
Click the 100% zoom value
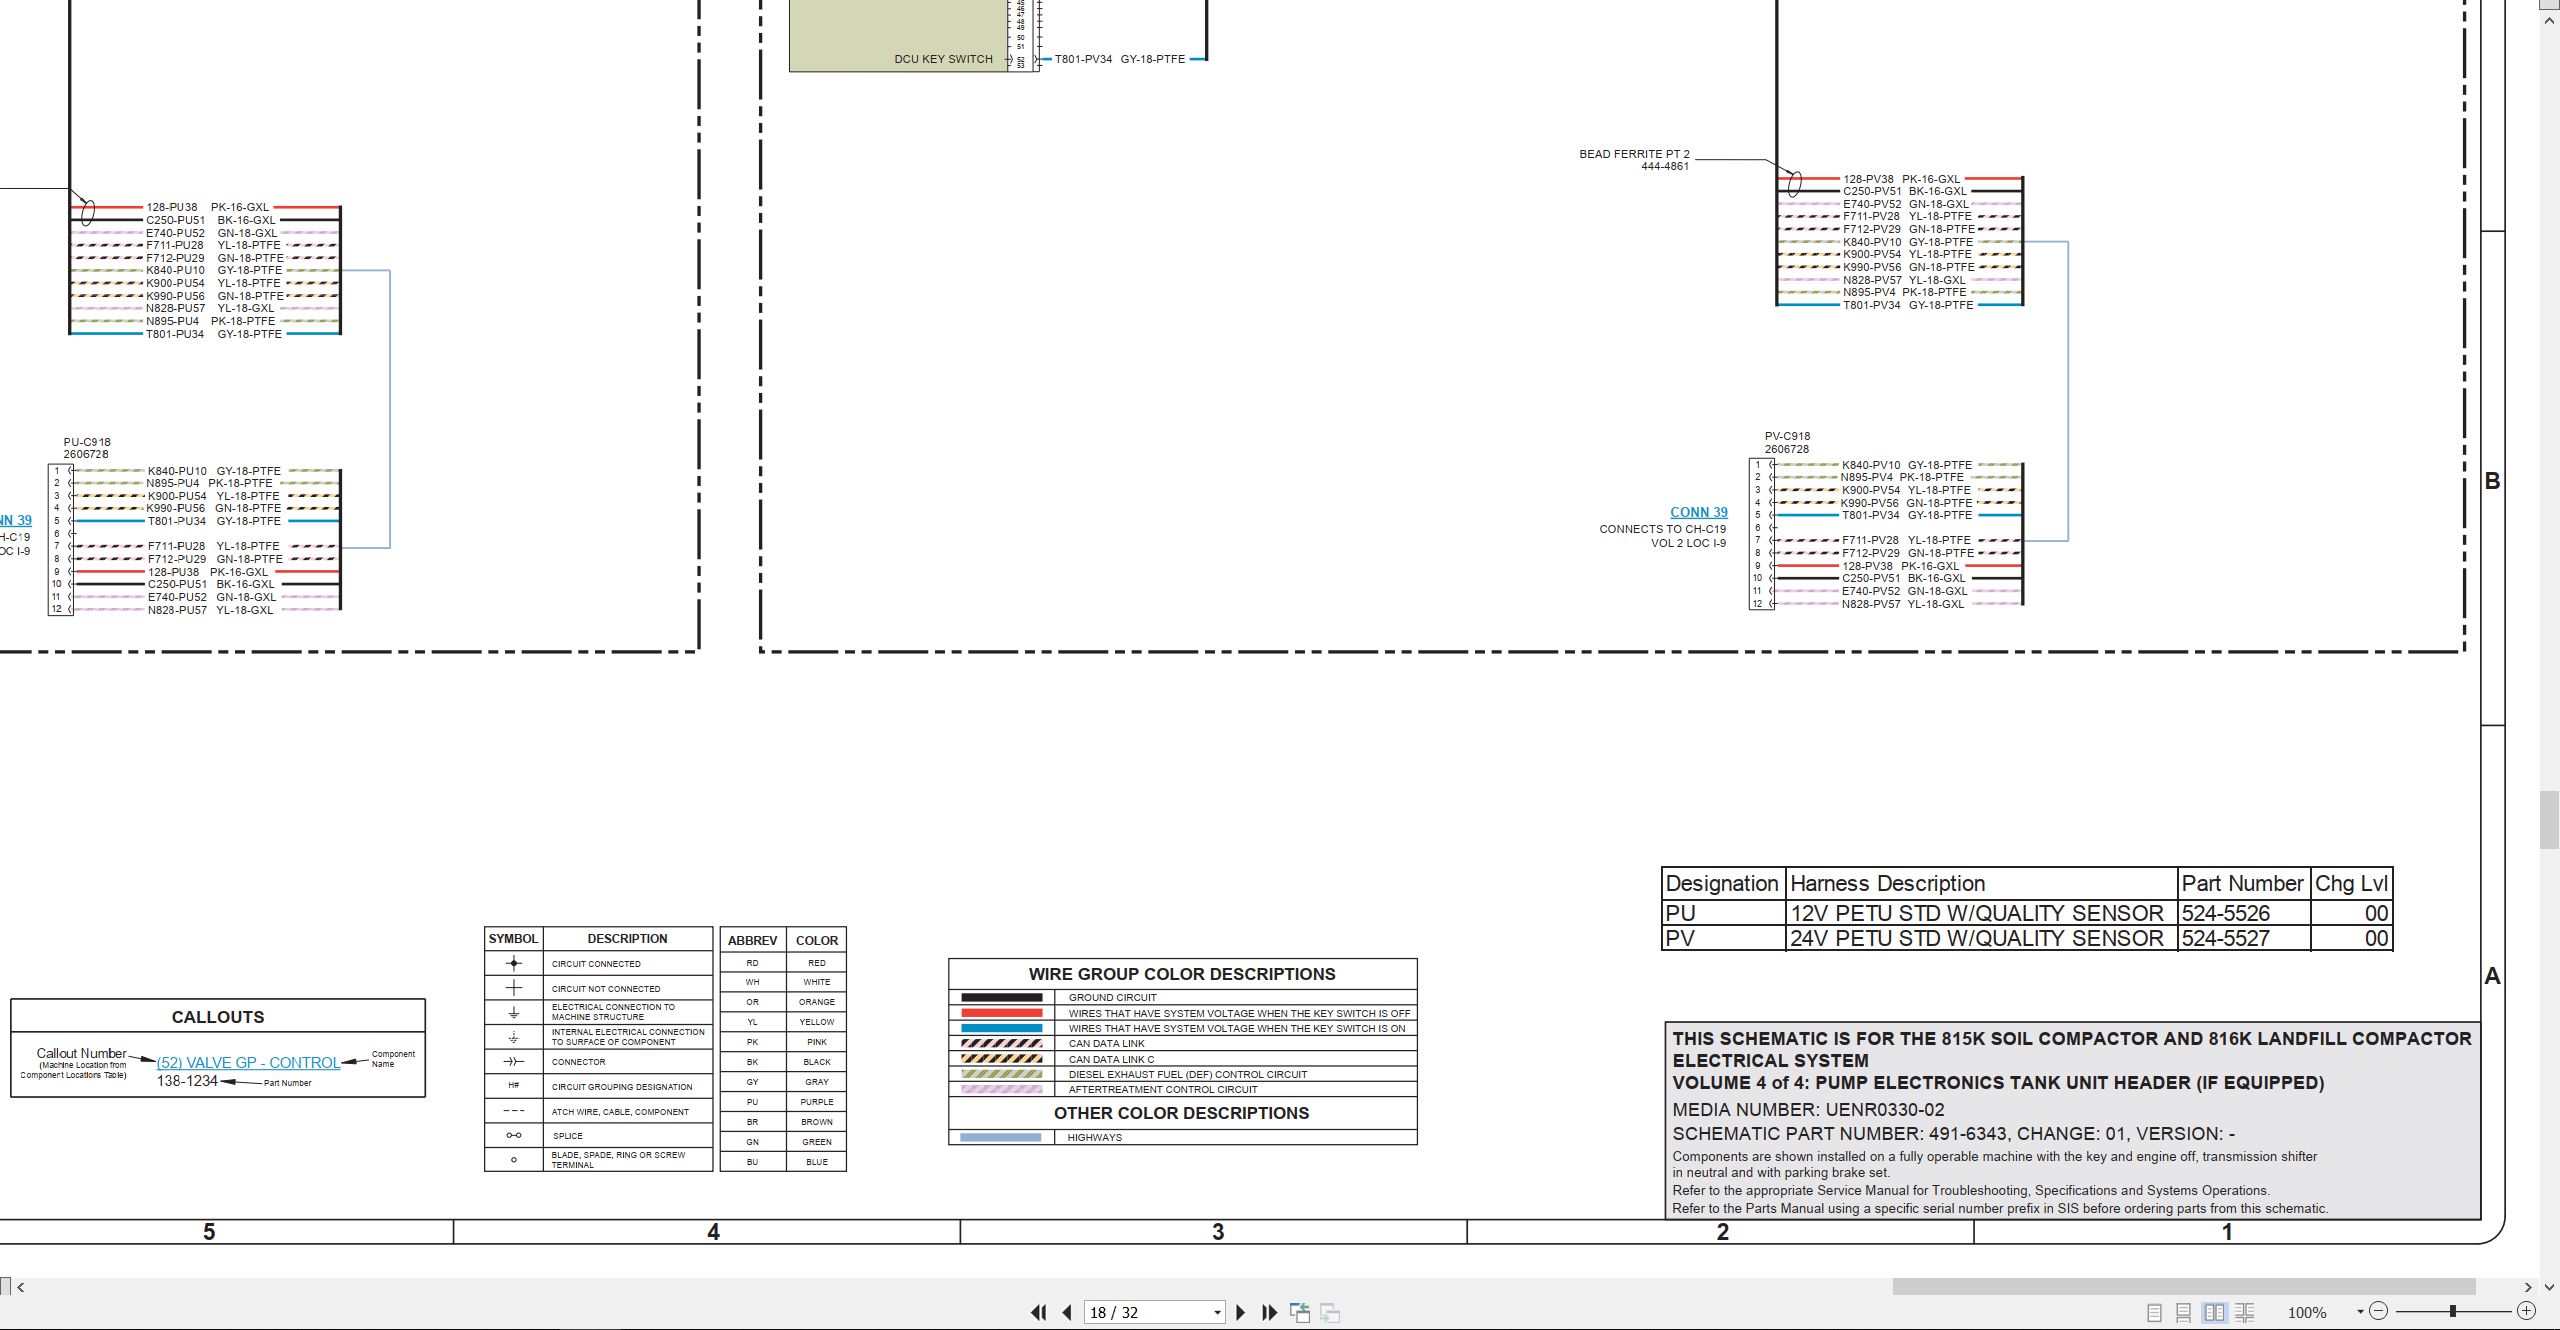(x=2307, y=1312)
